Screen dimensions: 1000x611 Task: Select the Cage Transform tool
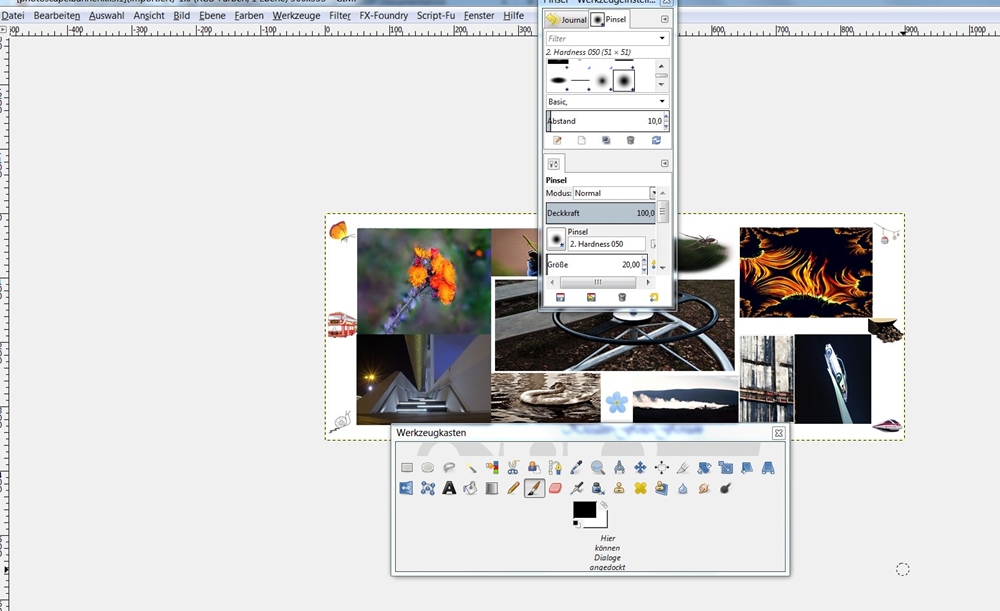point(428,489)
